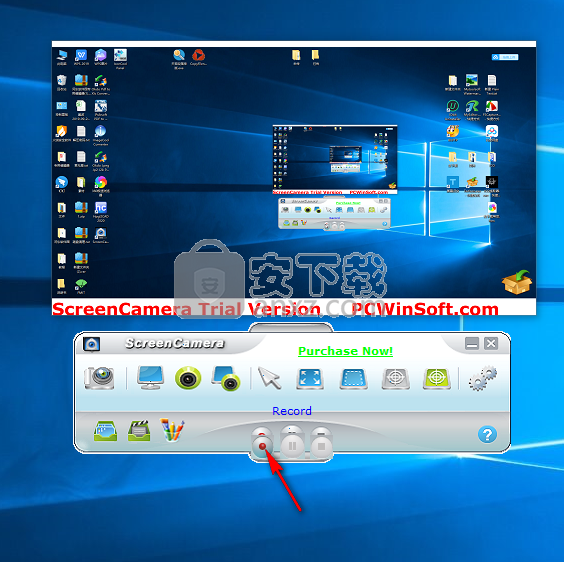Choose desktop plus webcam combined source
564x562 pixels.
coord(226,378)
